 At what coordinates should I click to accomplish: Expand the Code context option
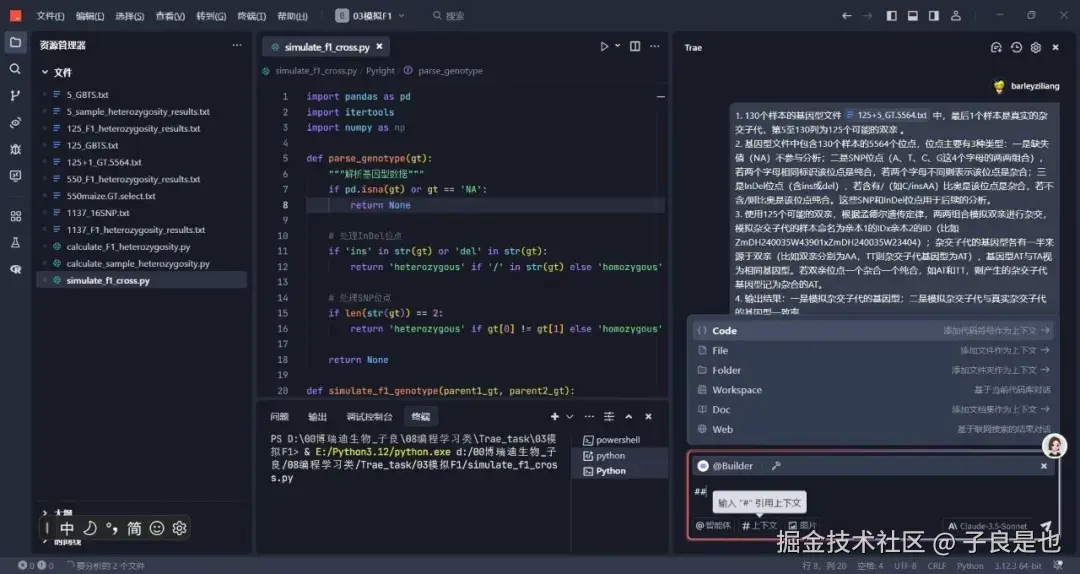(x=873, y=331)
